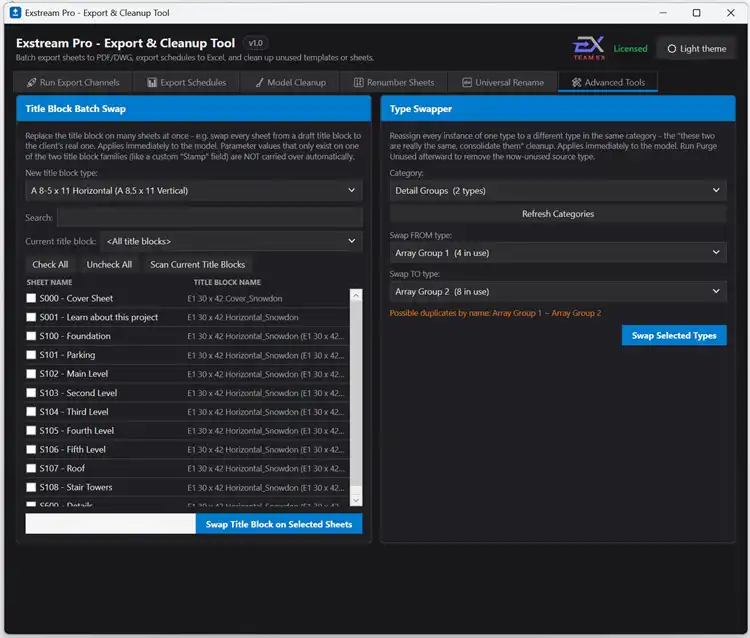Enable the S104 - Third Level checkbox
Image resolution: width=750 pixels, height=638 pixels.
(x=31, y=412)
